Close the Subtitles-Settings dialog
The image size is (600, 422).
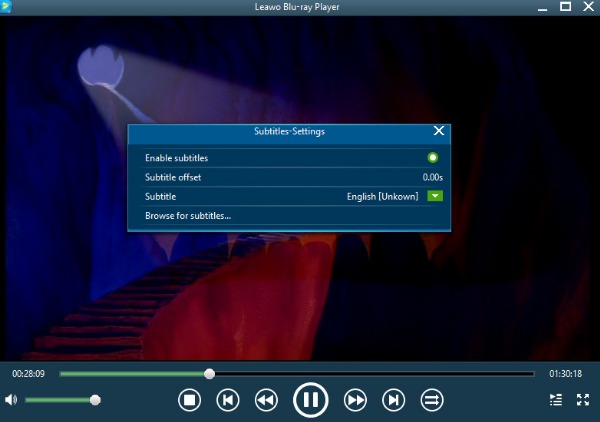pyautogui.click(x=439, y=131)
